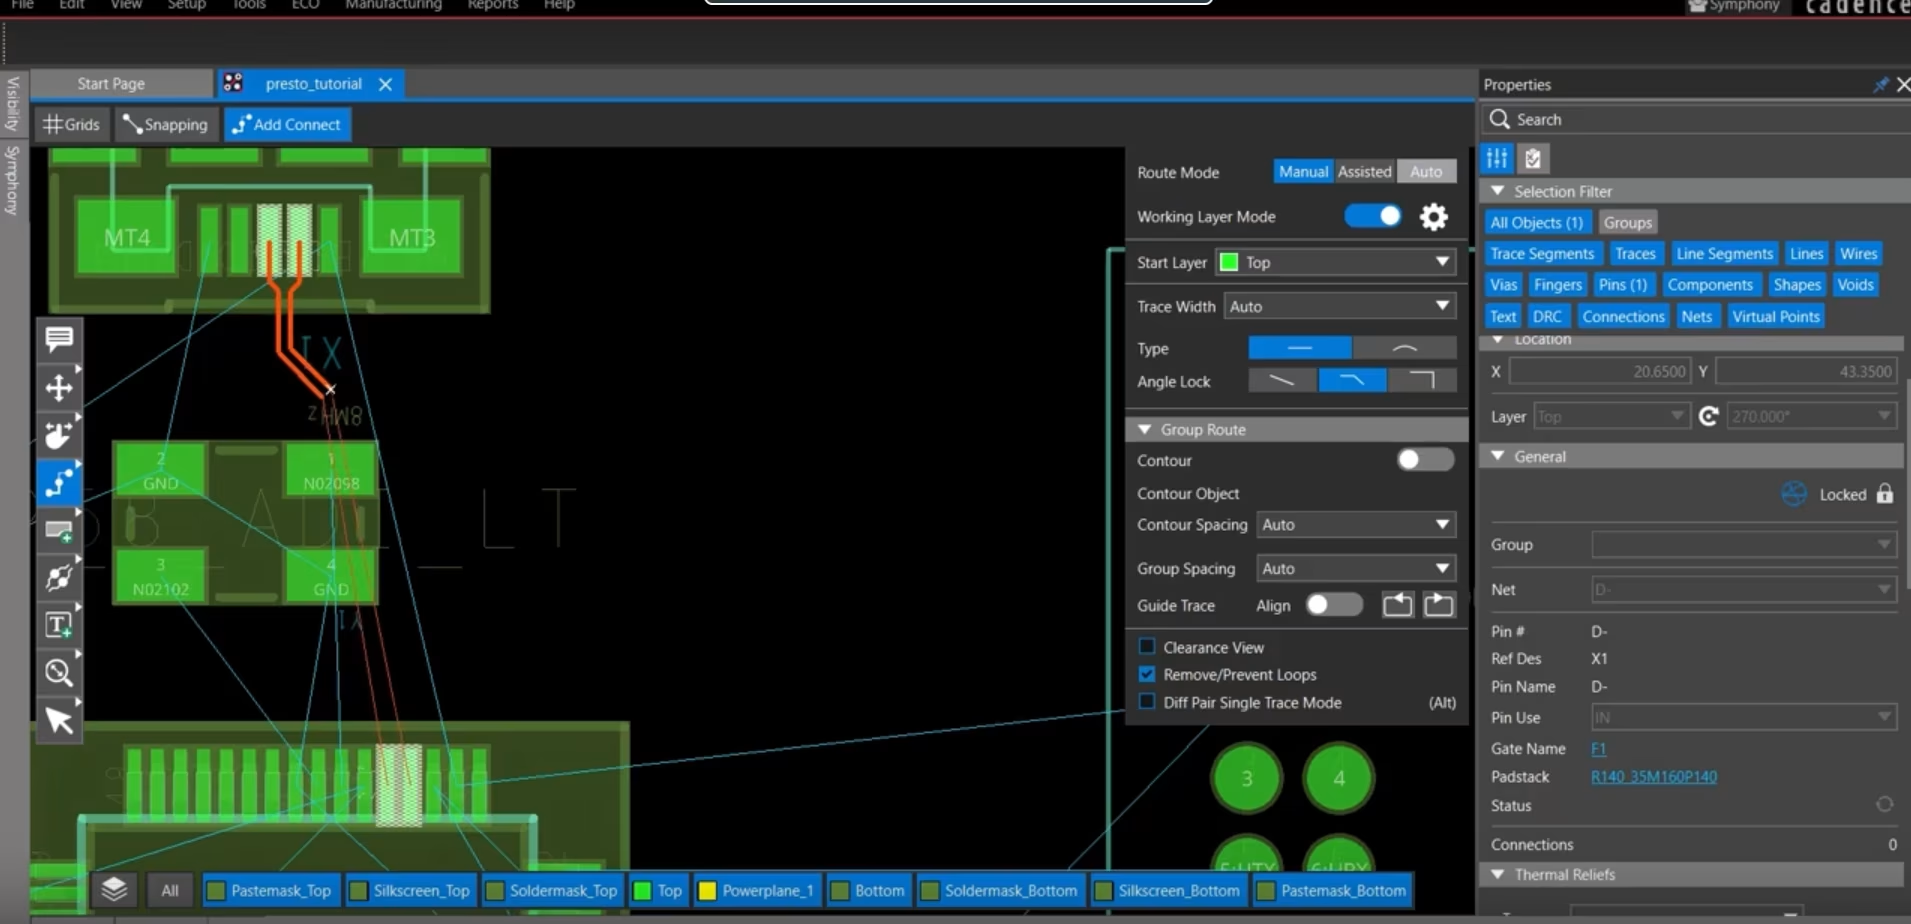Open the Manufacturing menu
This screenshot has width=1911, height=924.
coord(393,5)
